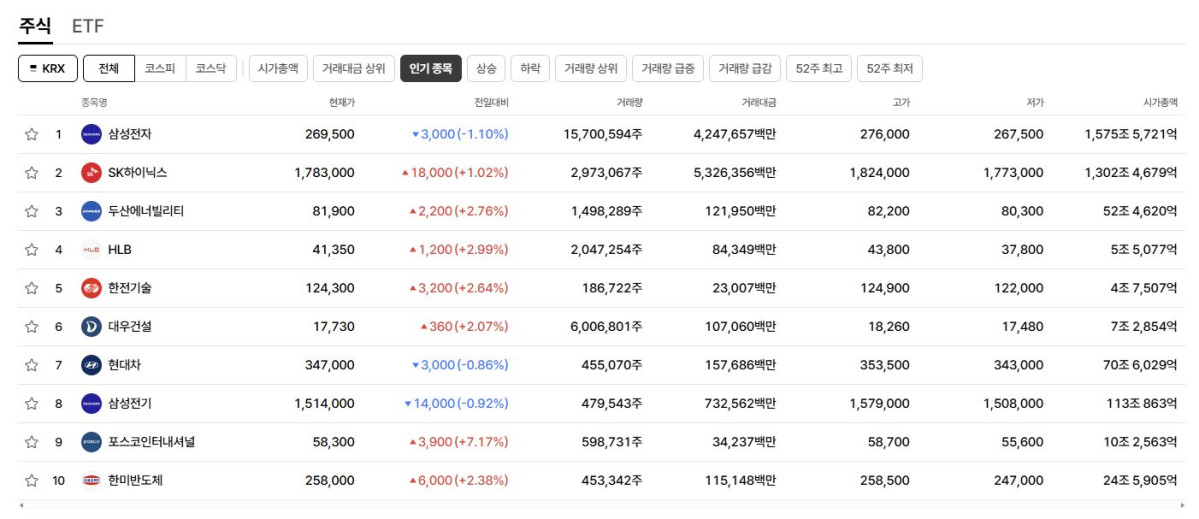Toggle the star for 대우건설

pyautogui.click(x=31, y=327)
